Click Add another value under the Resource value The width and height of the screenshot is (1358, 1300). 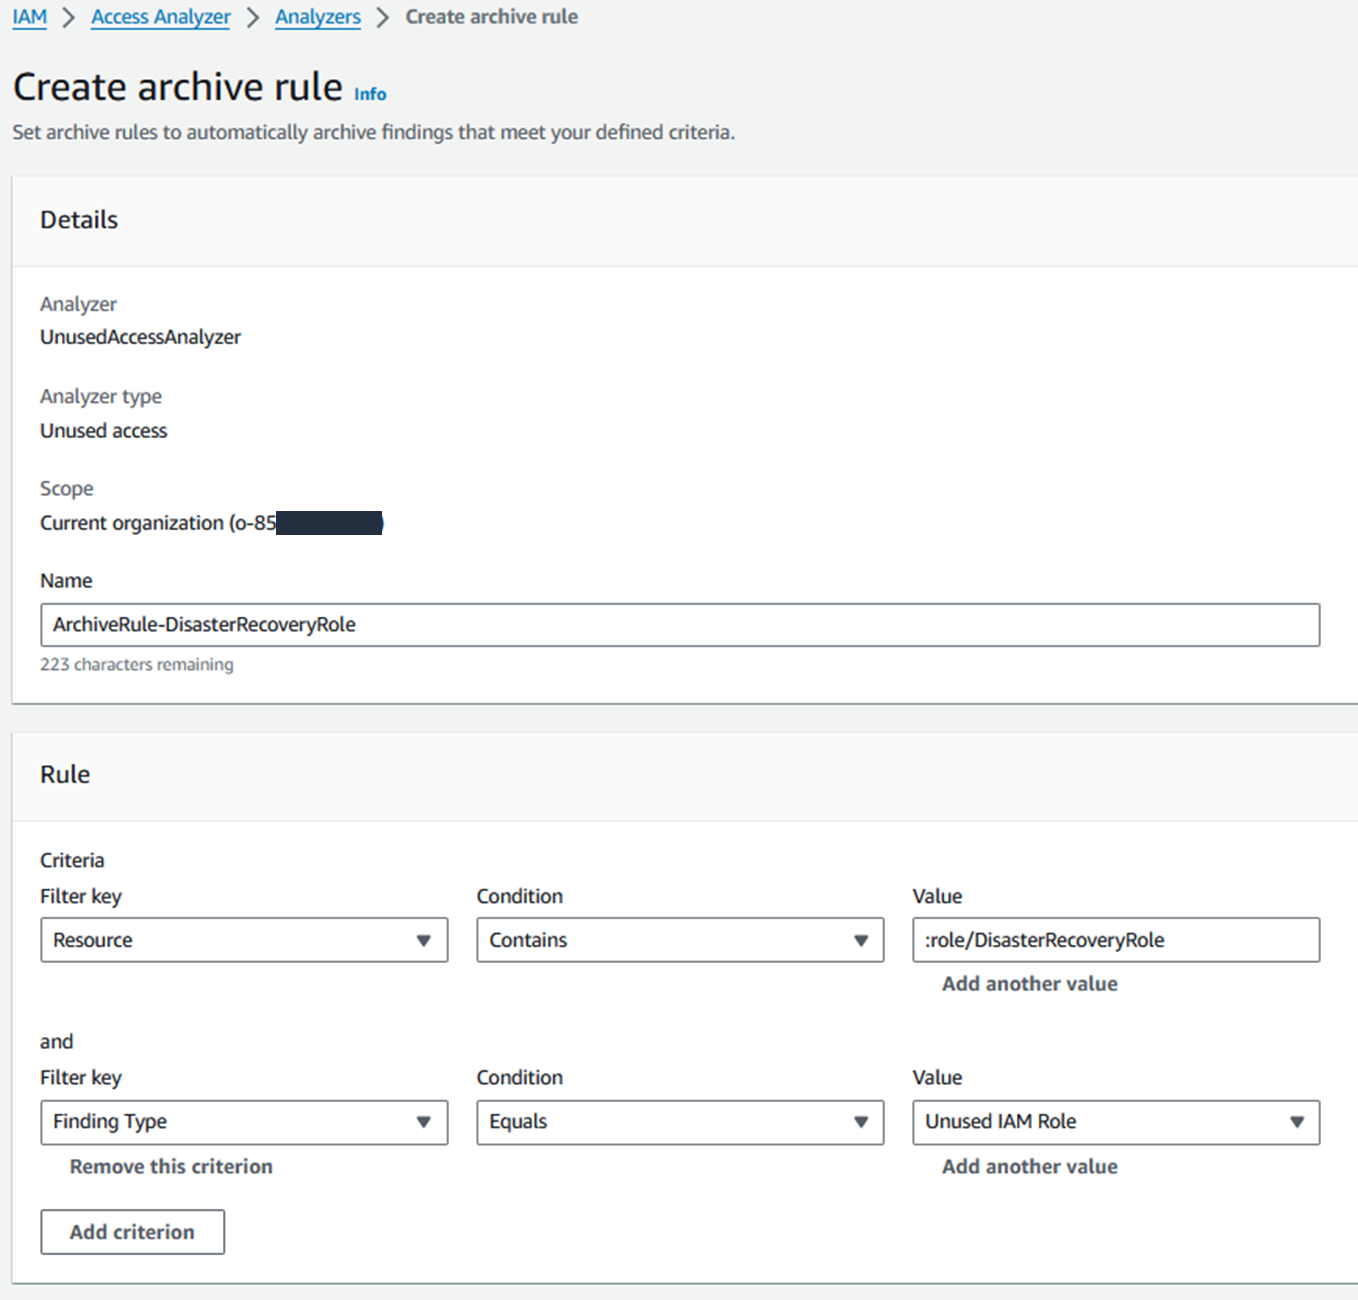tap(1028, 983)
